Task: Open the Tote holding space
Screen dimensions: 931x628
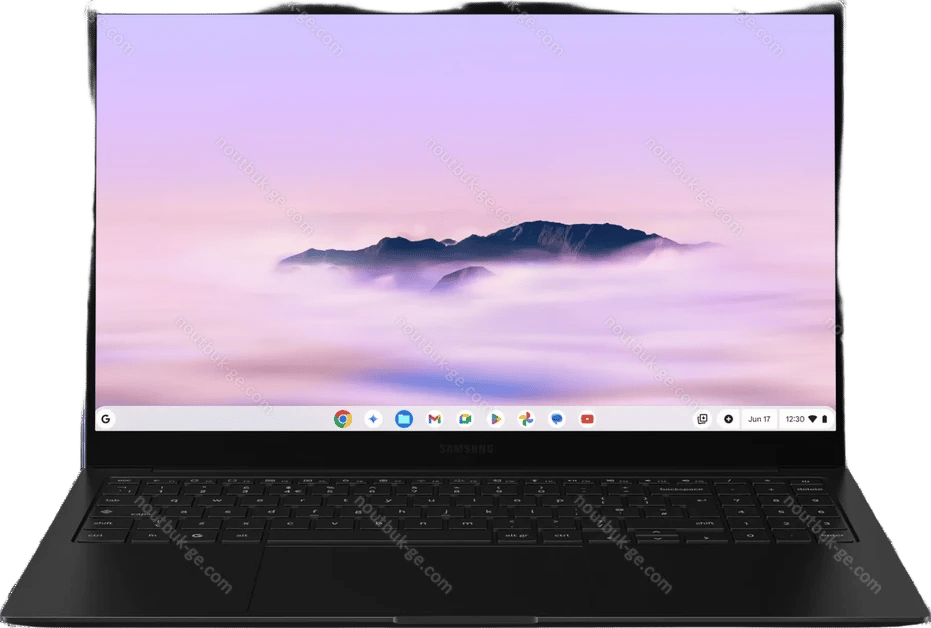Action: (x=702, y=419)
